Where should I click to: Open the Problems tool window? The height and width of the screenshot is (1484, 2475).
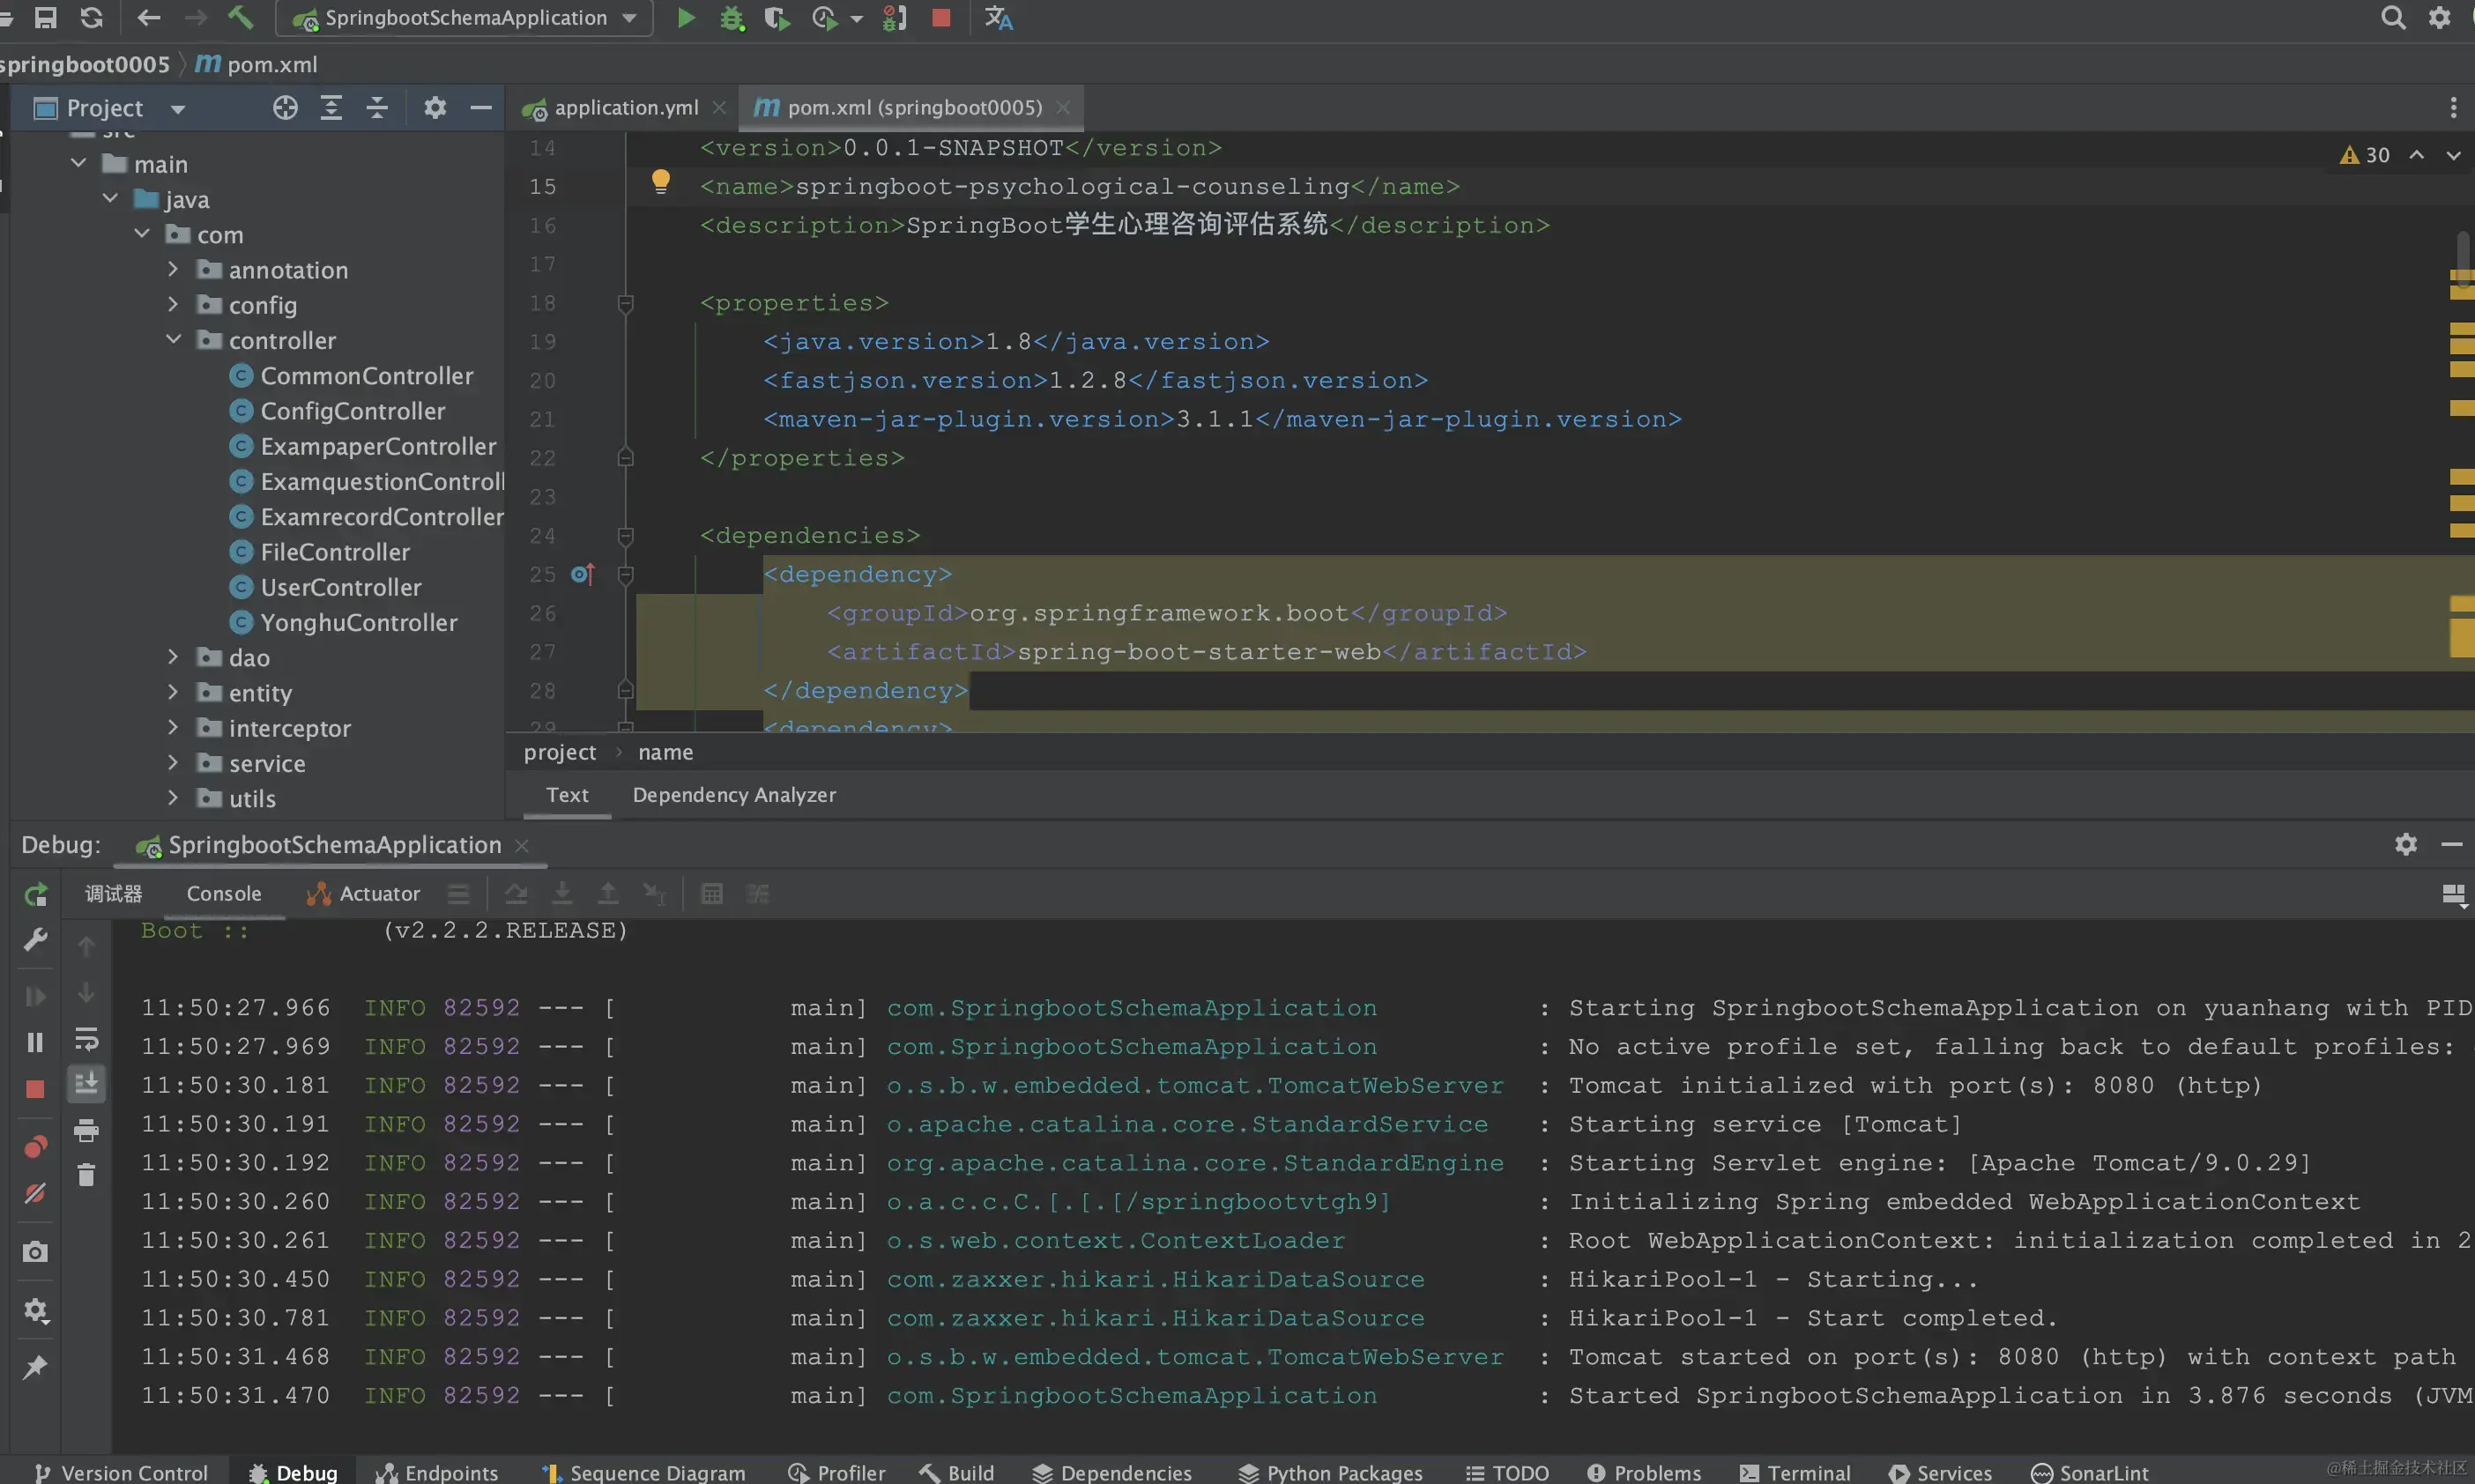point(1644,1472)
